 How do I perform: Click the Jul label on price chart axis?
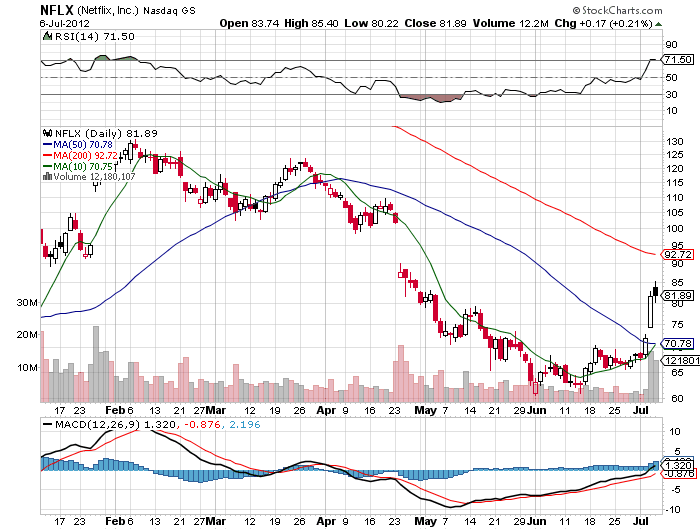pos(641,410)
